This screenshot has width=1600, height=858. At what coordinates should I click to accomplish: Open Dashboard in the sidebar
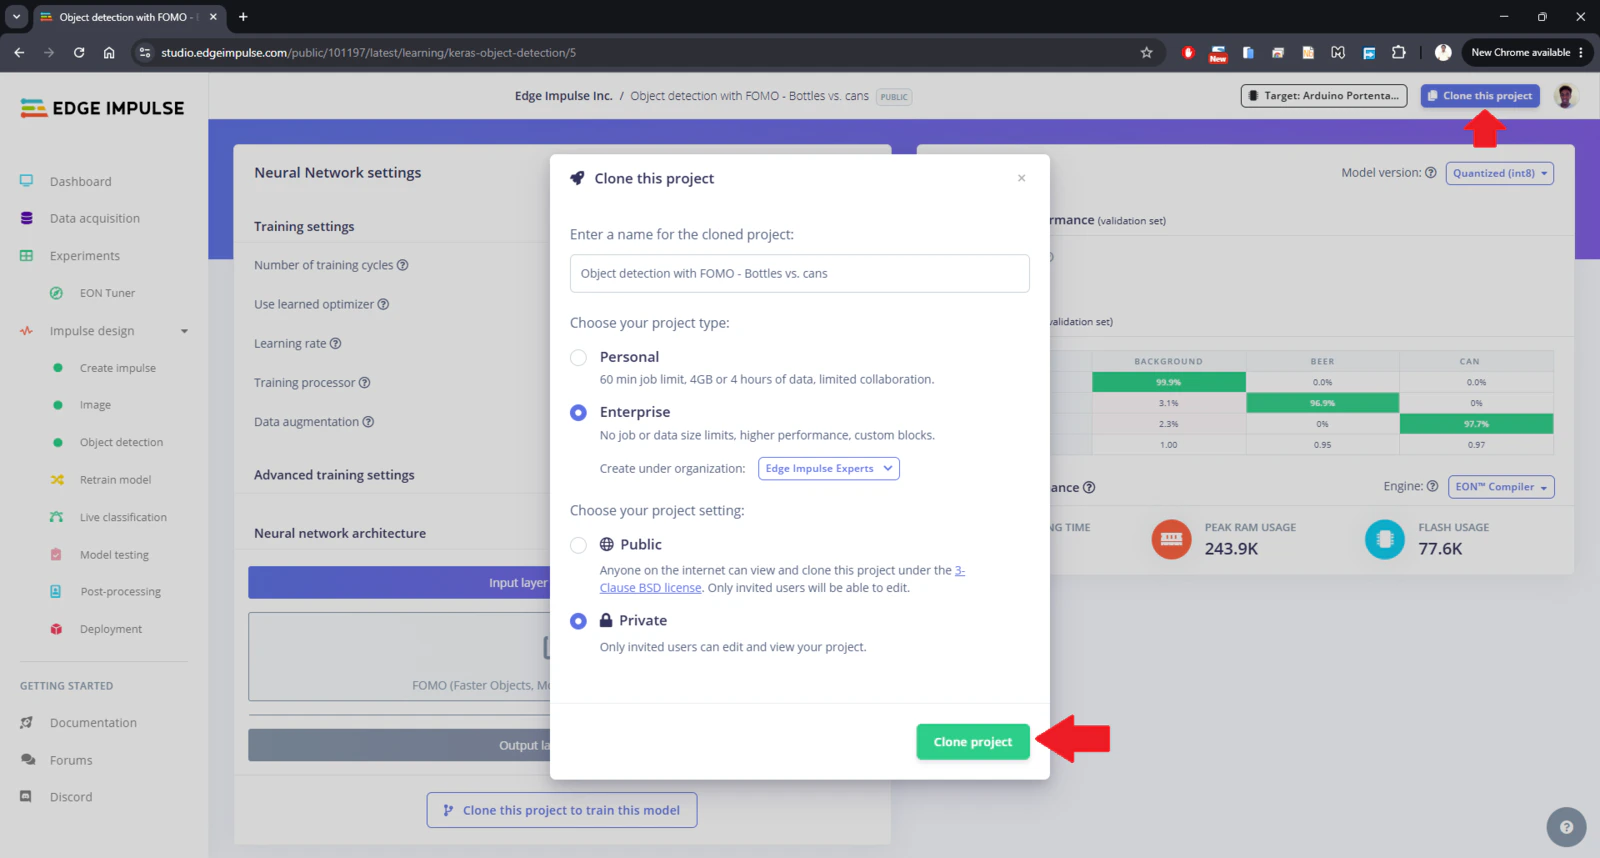81,181
